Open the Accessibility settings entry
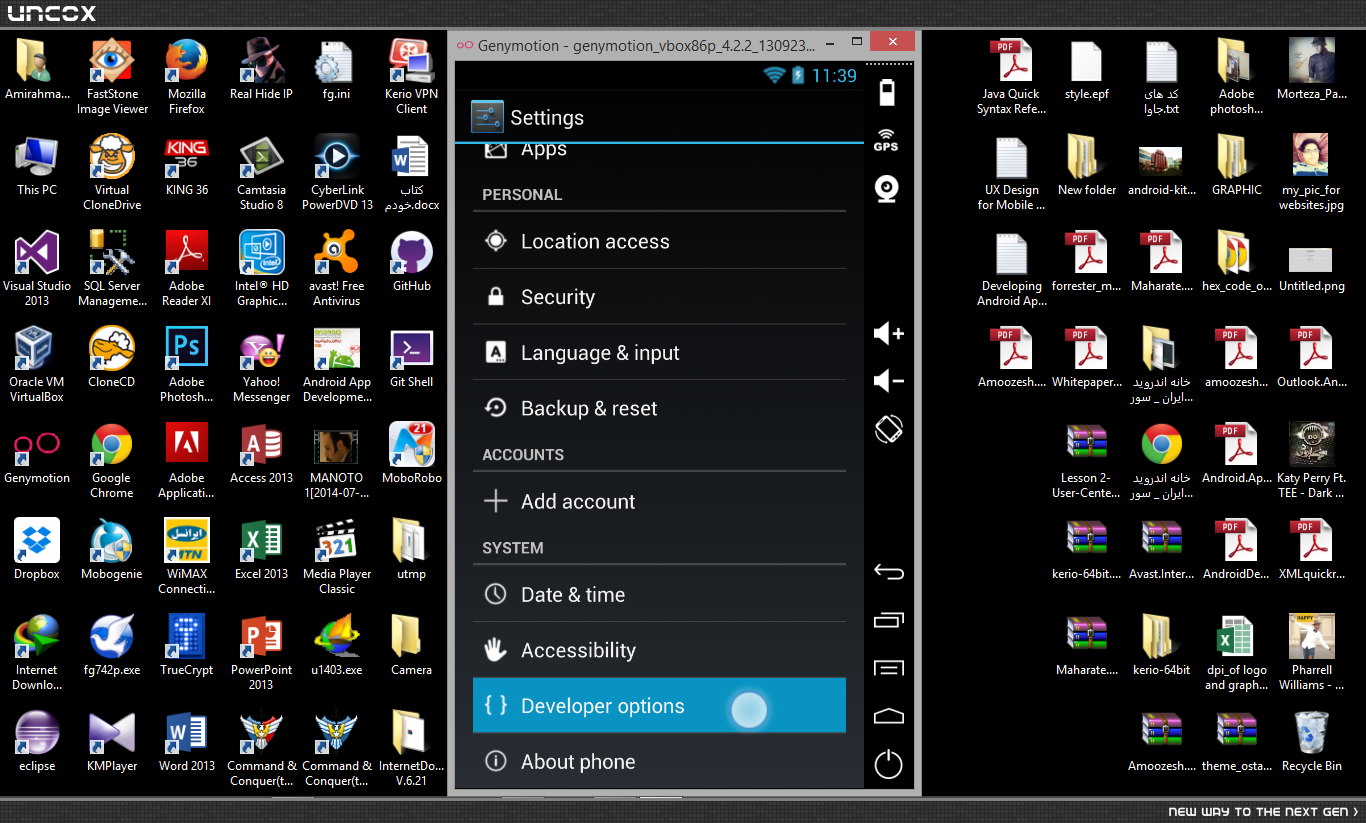 [659, 650]
